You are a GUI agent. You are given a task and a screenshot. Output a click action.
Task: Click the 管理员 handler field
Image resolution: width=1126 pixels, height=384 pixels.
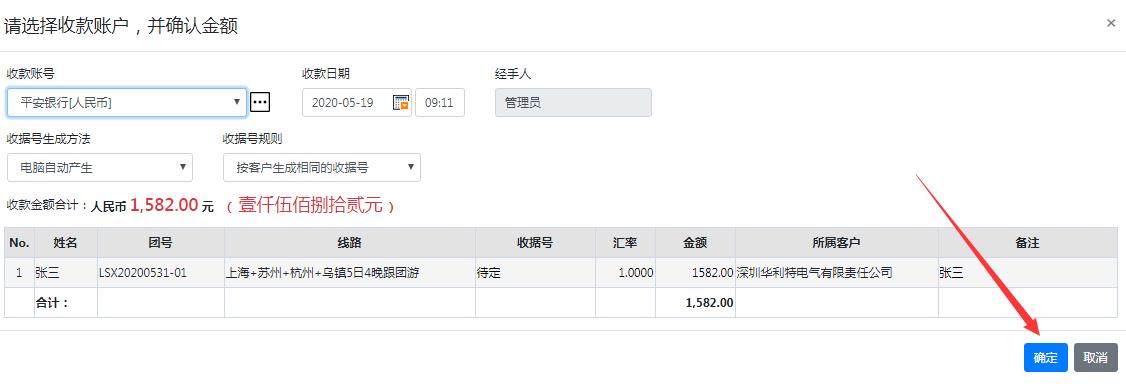point(573,103)
